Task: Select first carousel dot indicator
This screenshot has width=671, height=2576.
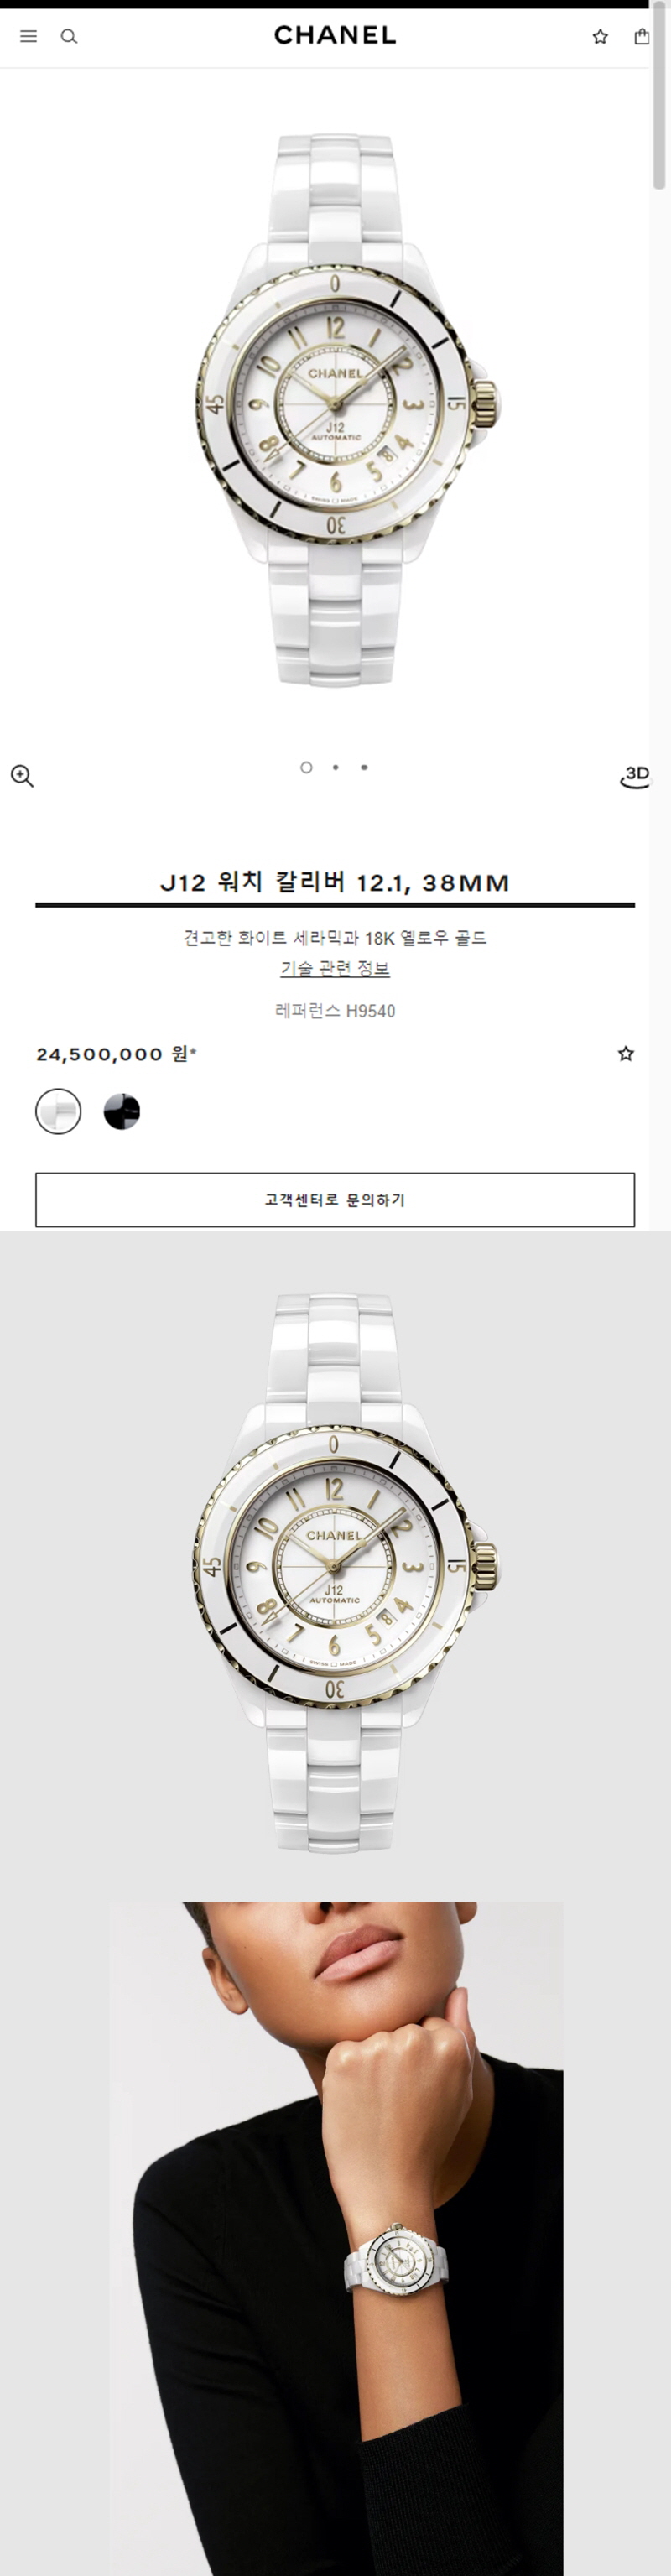Action: [x=306, y=767]
